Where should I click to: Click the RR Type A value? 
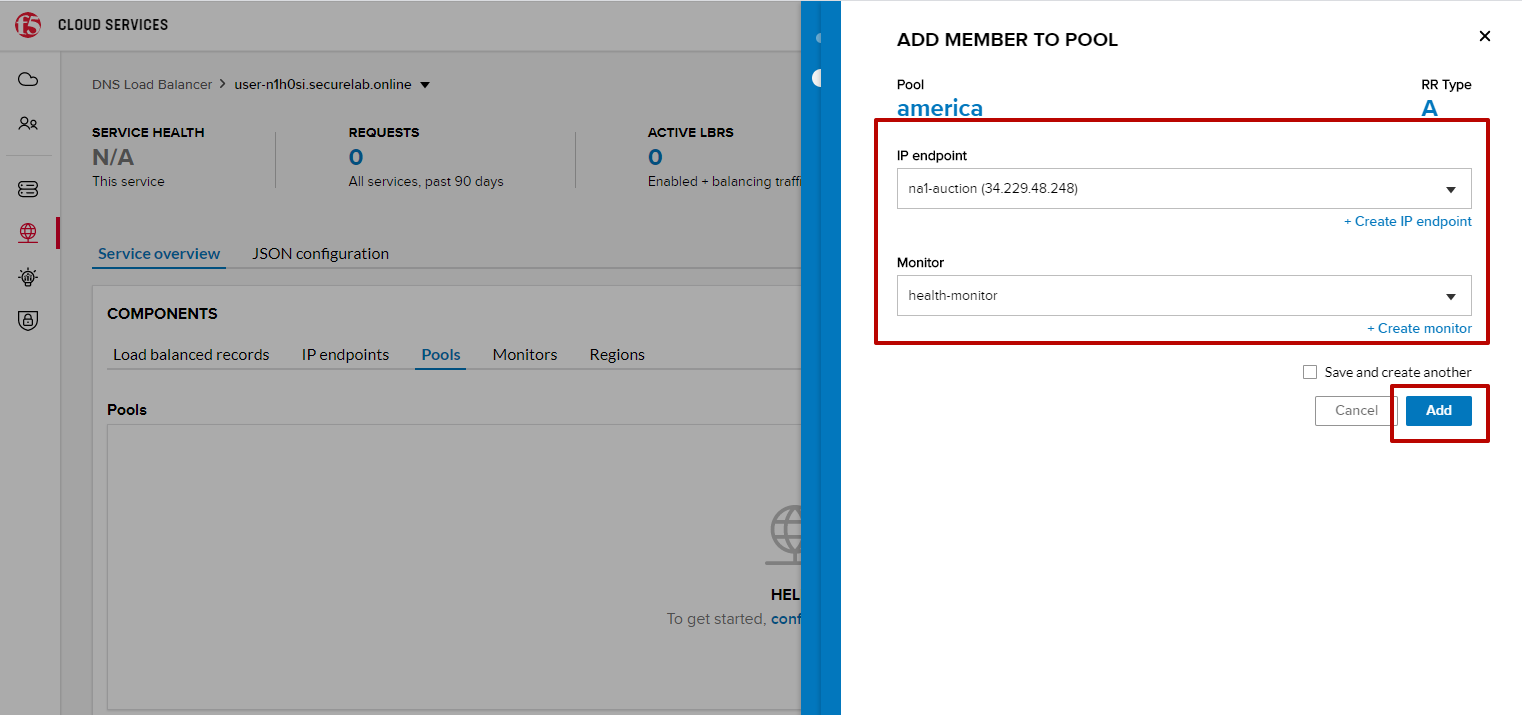[1430, 108]
